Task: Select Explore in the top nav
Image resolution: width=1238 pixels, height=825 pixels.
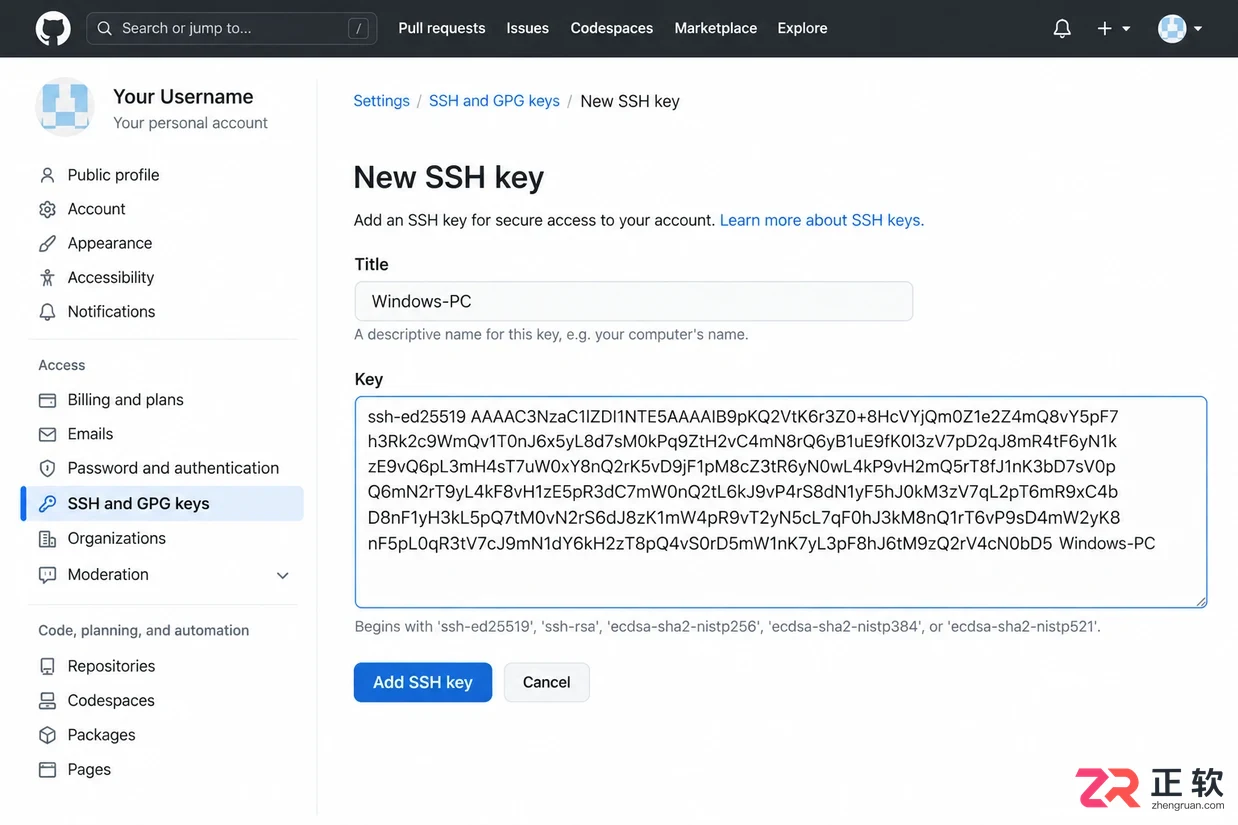Action: (x=802, y=28)
